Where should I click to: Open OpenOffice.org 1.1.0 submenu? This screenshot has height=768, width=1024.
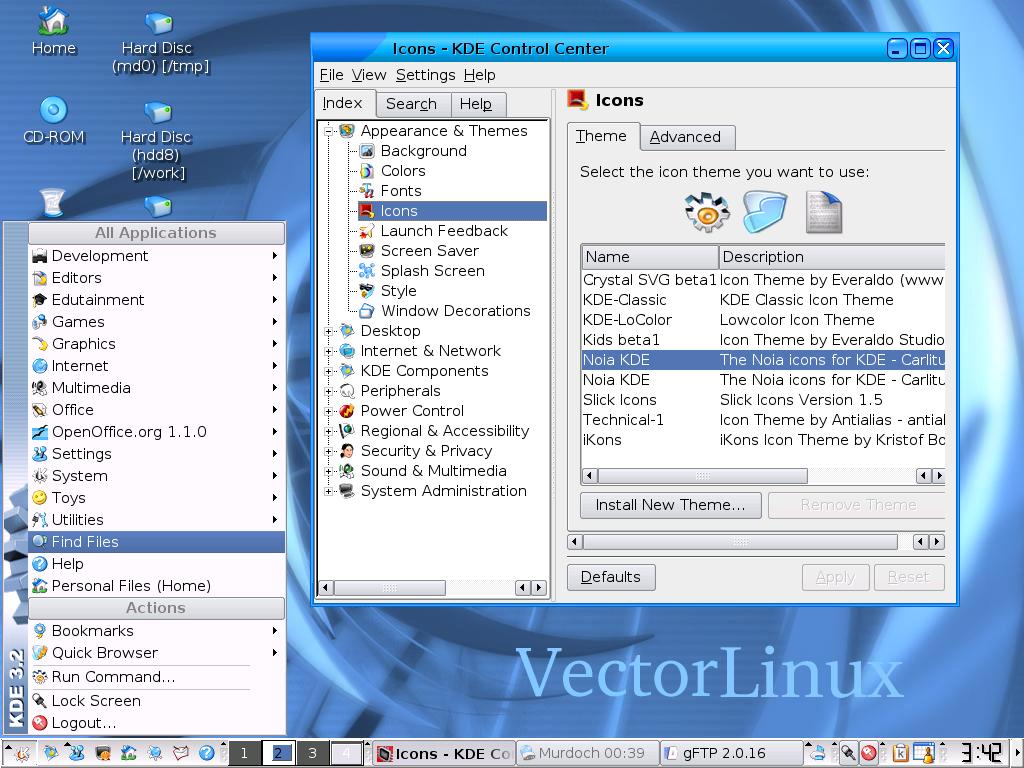coord(157,432)
